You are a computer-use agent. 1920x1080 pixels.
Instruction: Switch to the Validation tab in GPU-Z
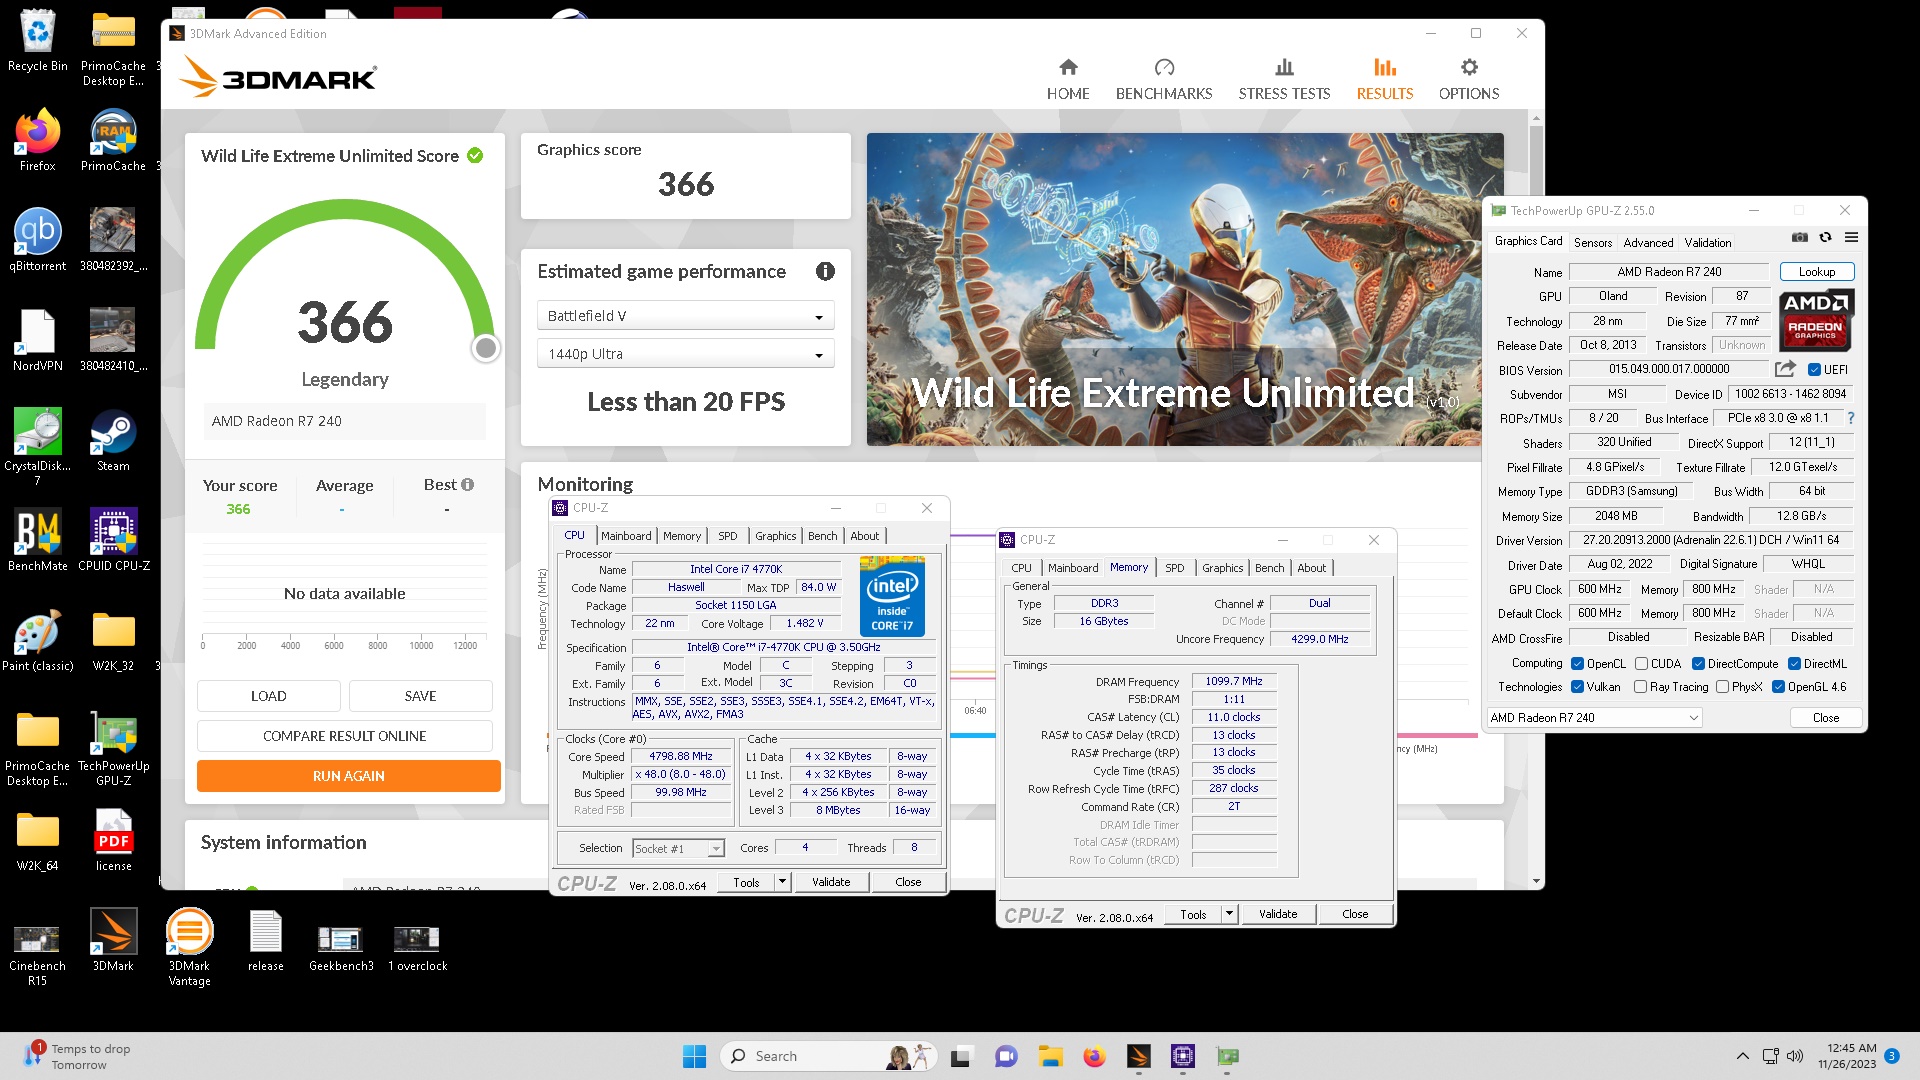coord(1707,243)
